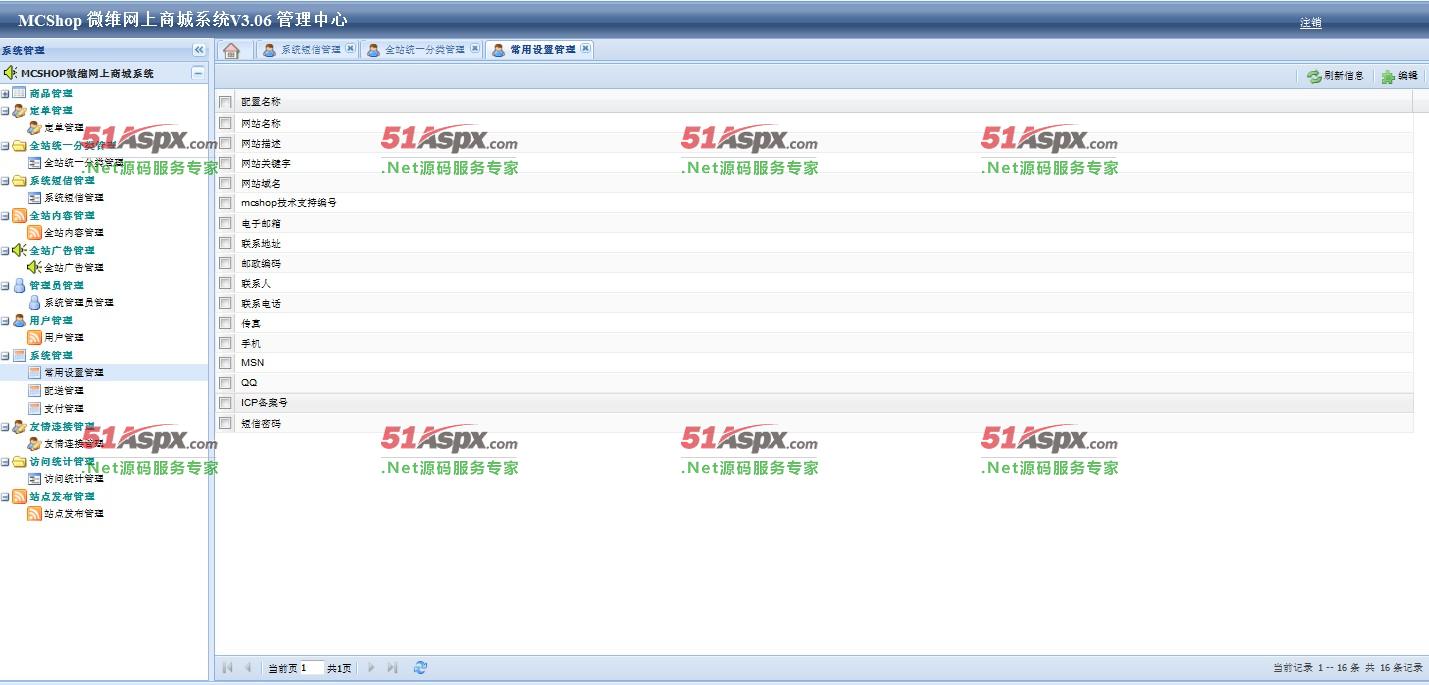
Task: Collapse the MCSHOP微维网上商城系统 panel
Action: [x=198, y=73]
